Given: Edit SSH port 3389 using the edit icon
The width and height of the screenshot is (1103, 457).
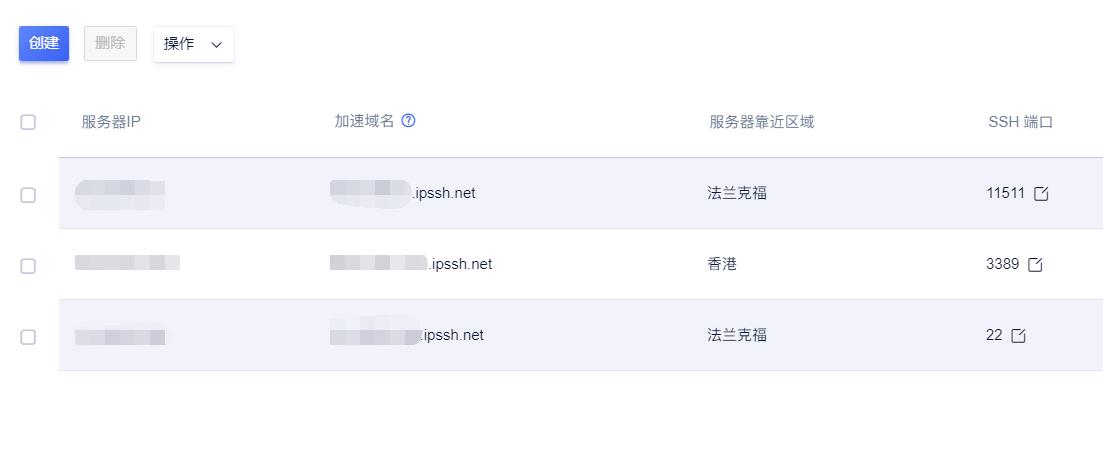Looking at the screenshot, I should point(1035,265).
